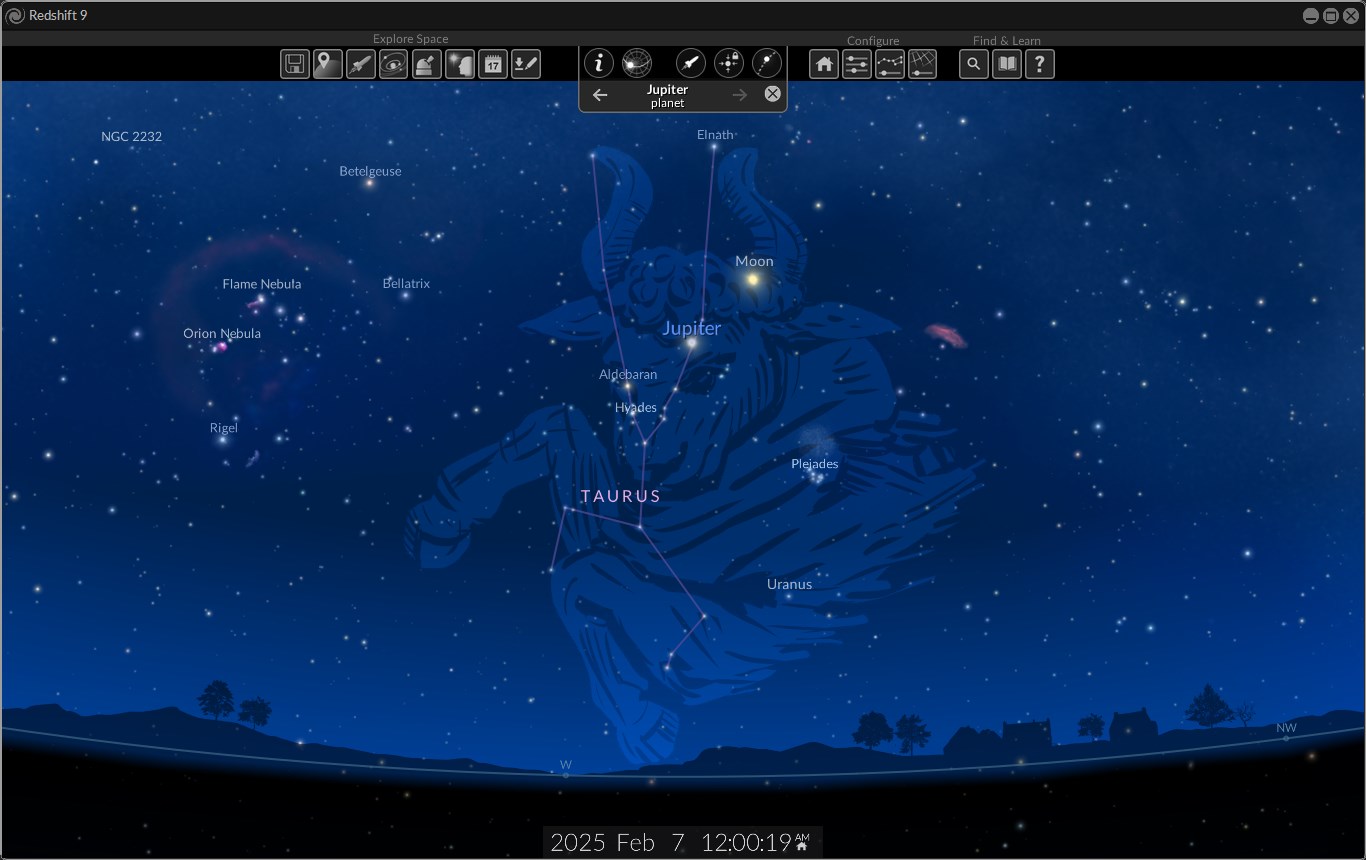
Task: Open the settings sliders icon
Action: point(857,64)
